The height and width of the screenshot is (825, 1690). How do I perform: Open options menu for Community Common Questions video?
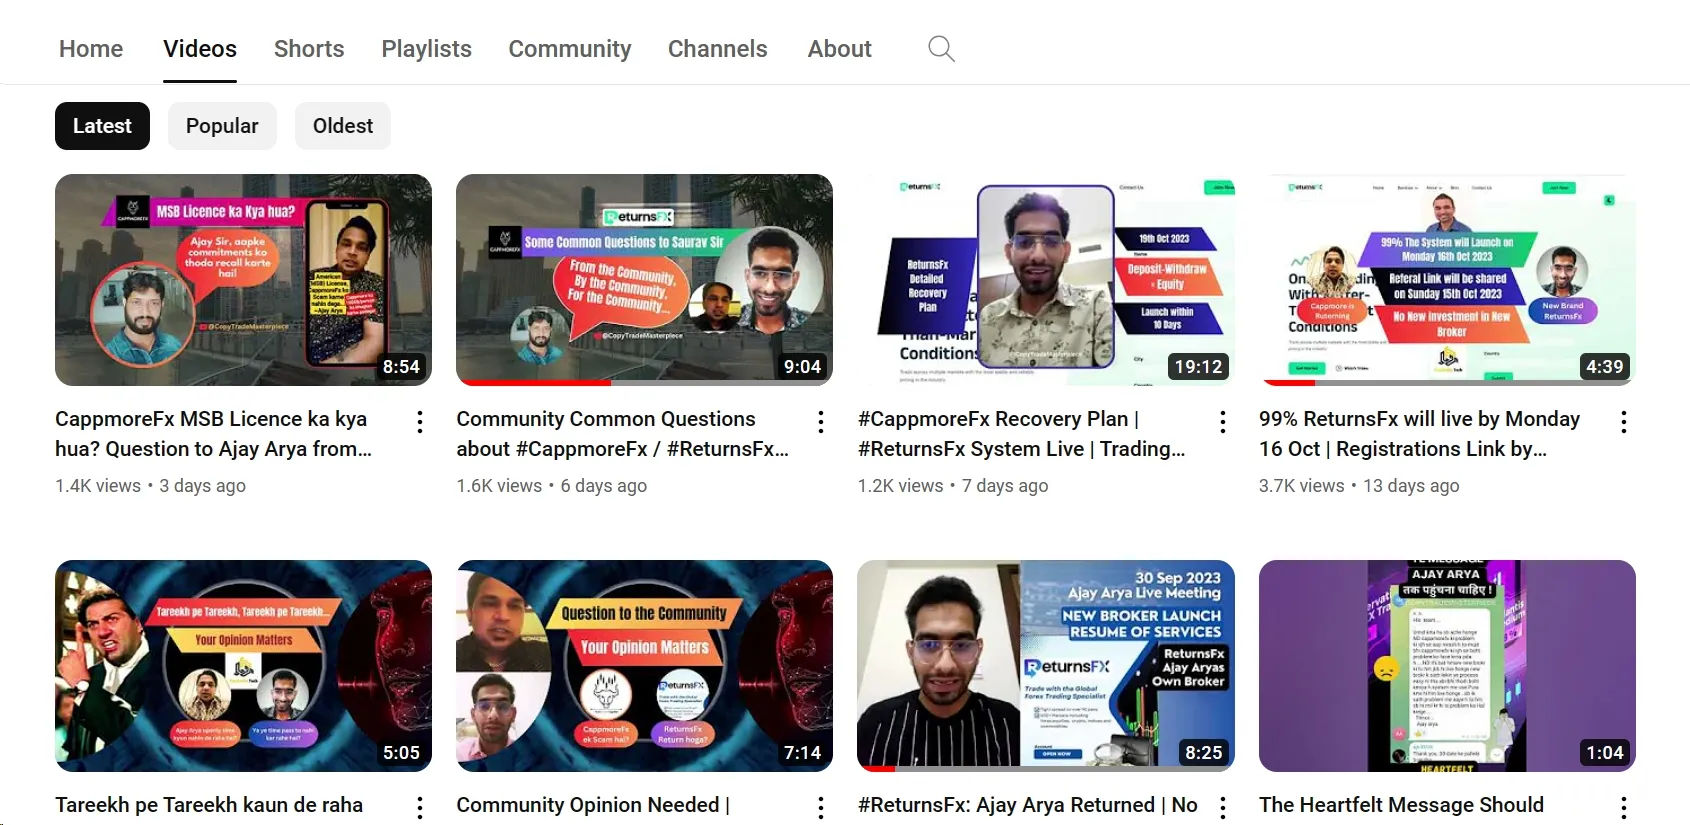pos(821,422)
